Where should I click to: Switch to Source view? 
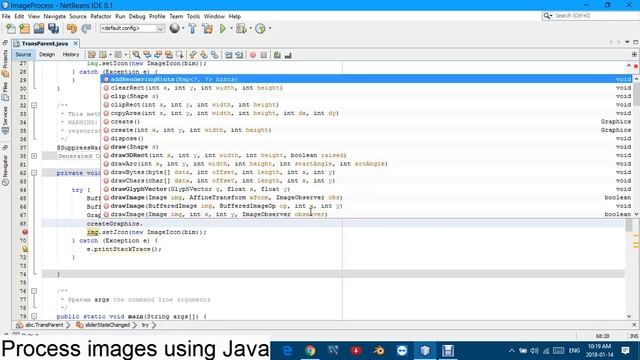23,54
